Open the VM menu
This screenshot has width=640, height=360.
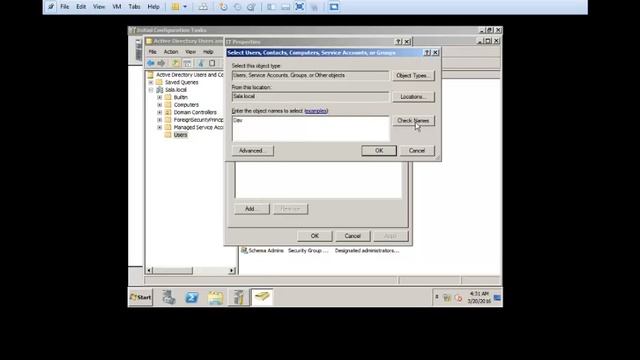(x=117, y=7)
